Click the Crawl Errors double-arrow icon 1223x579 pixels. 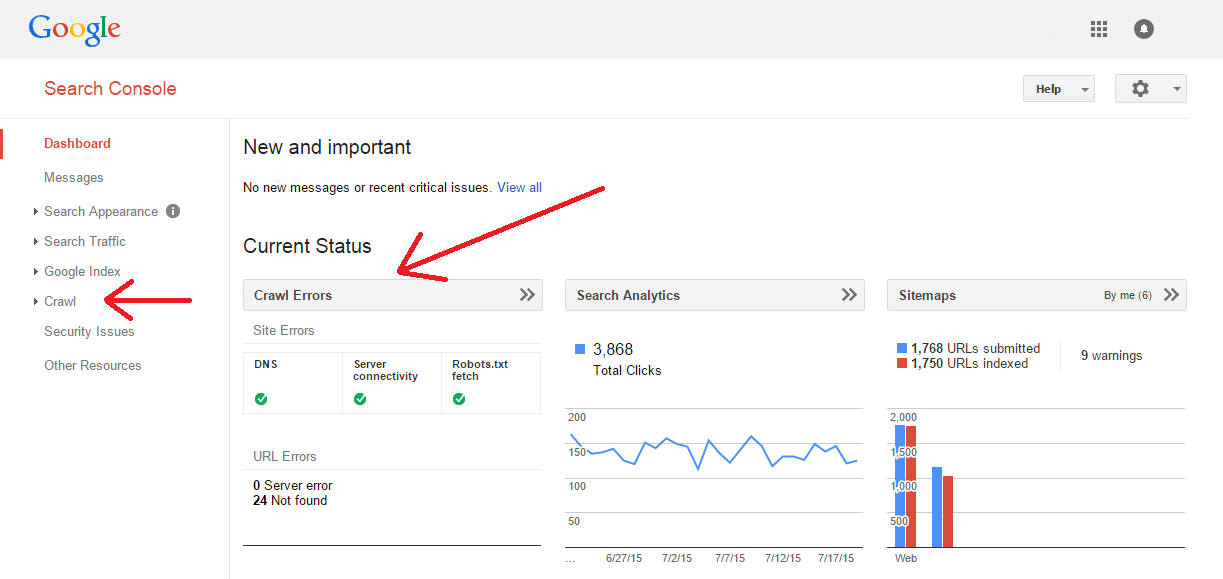[x=527, y=295]
